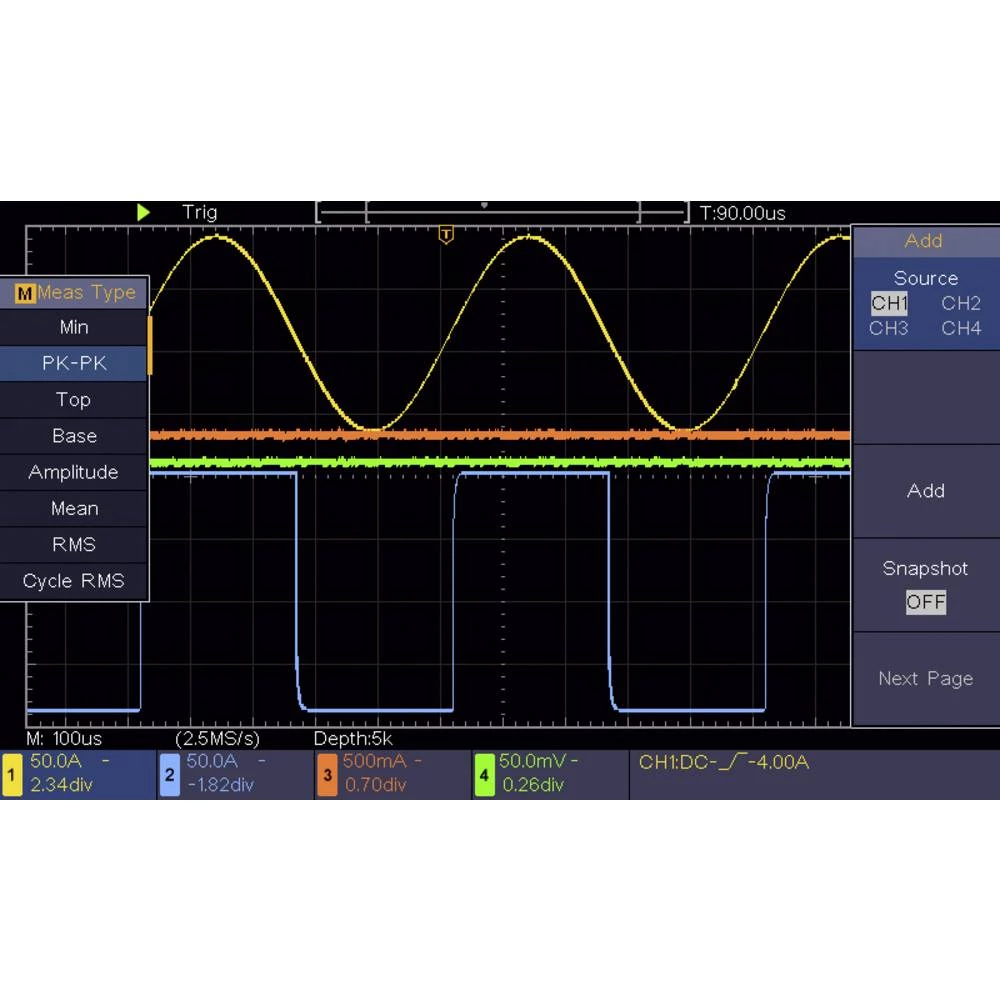Viewport: 1000px width, 1000px height.
Task: Click the orange channel 3 badge
Action: click(x=327, y=775)
